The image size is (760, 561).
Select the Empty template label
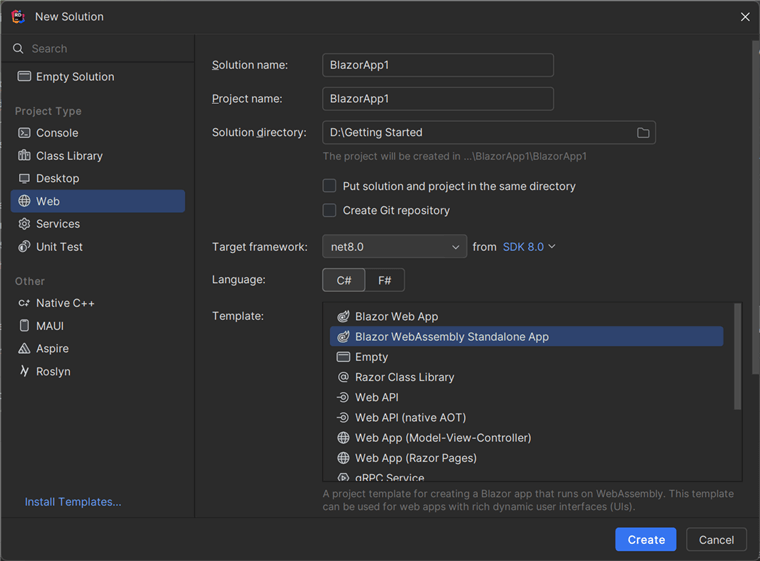371,357
